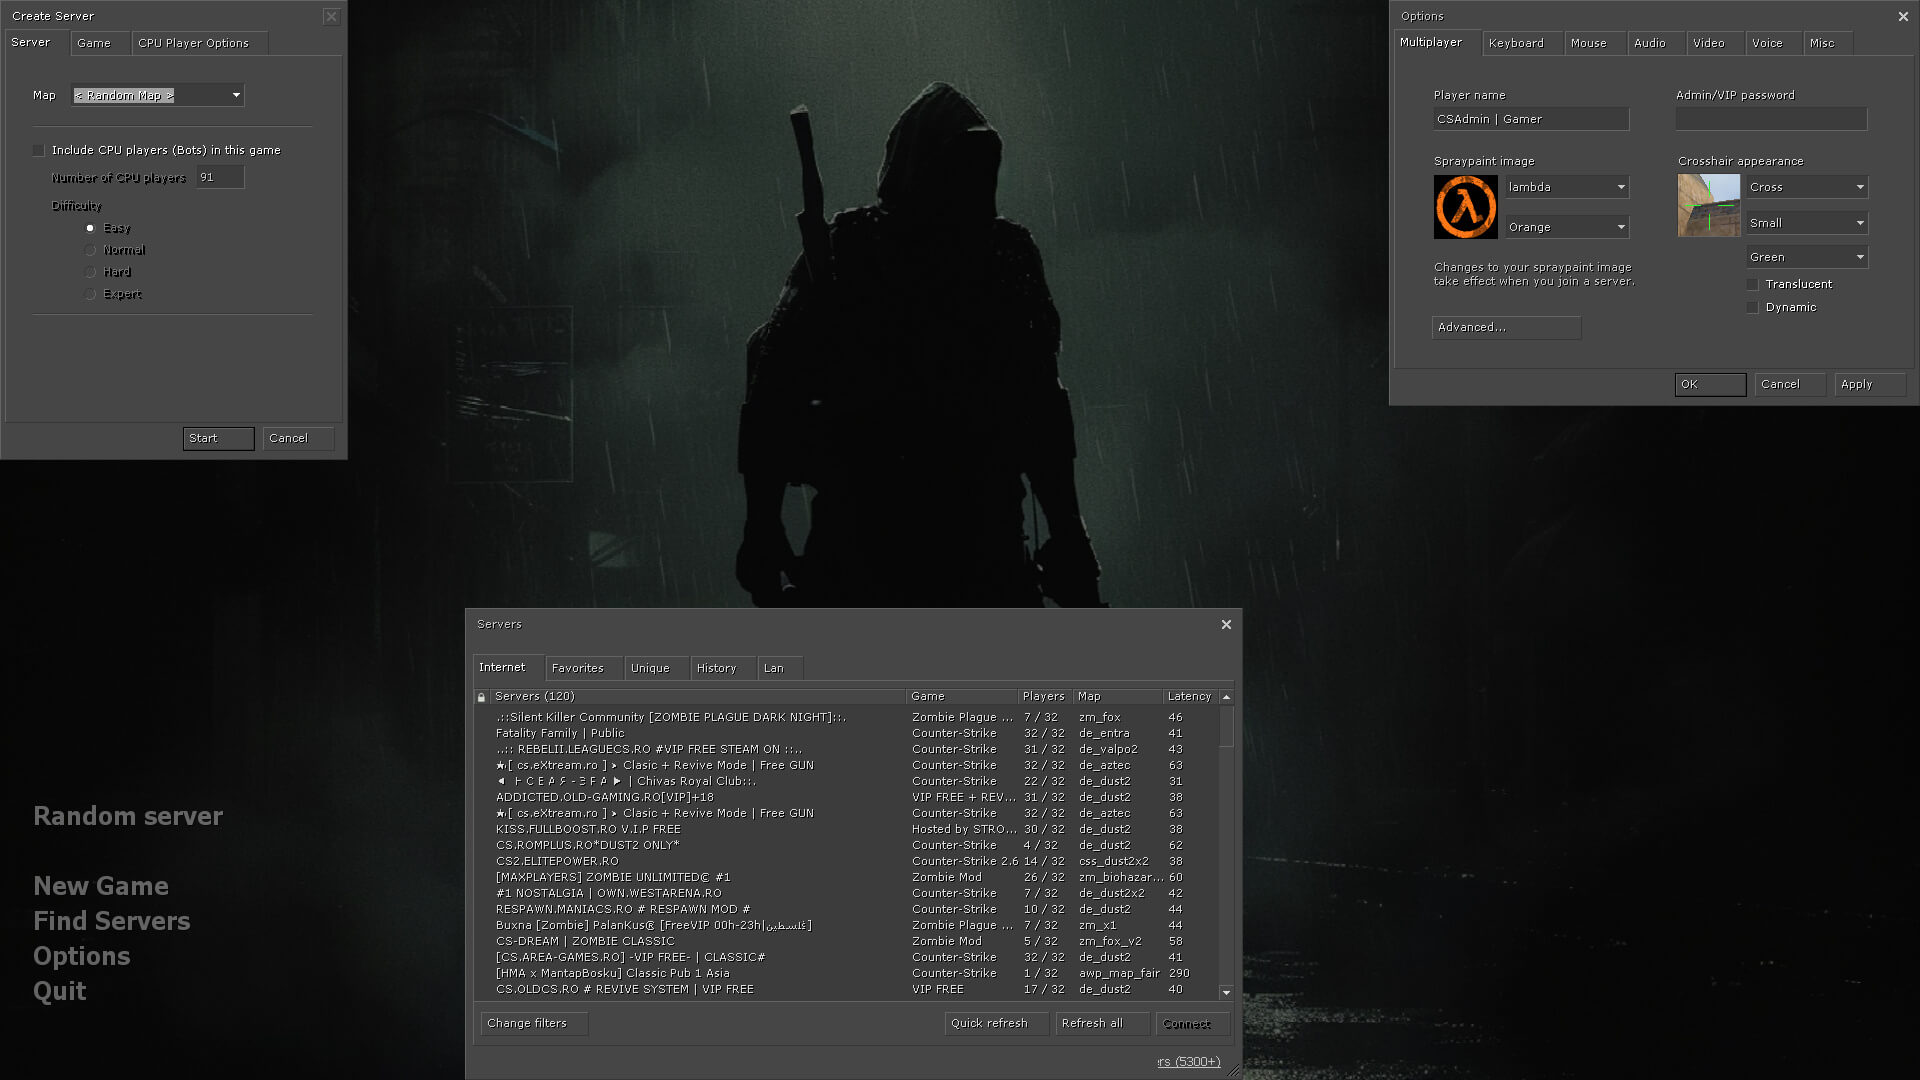Sort servers by Players column header

pyautogui.click(x=1044, y=697)
